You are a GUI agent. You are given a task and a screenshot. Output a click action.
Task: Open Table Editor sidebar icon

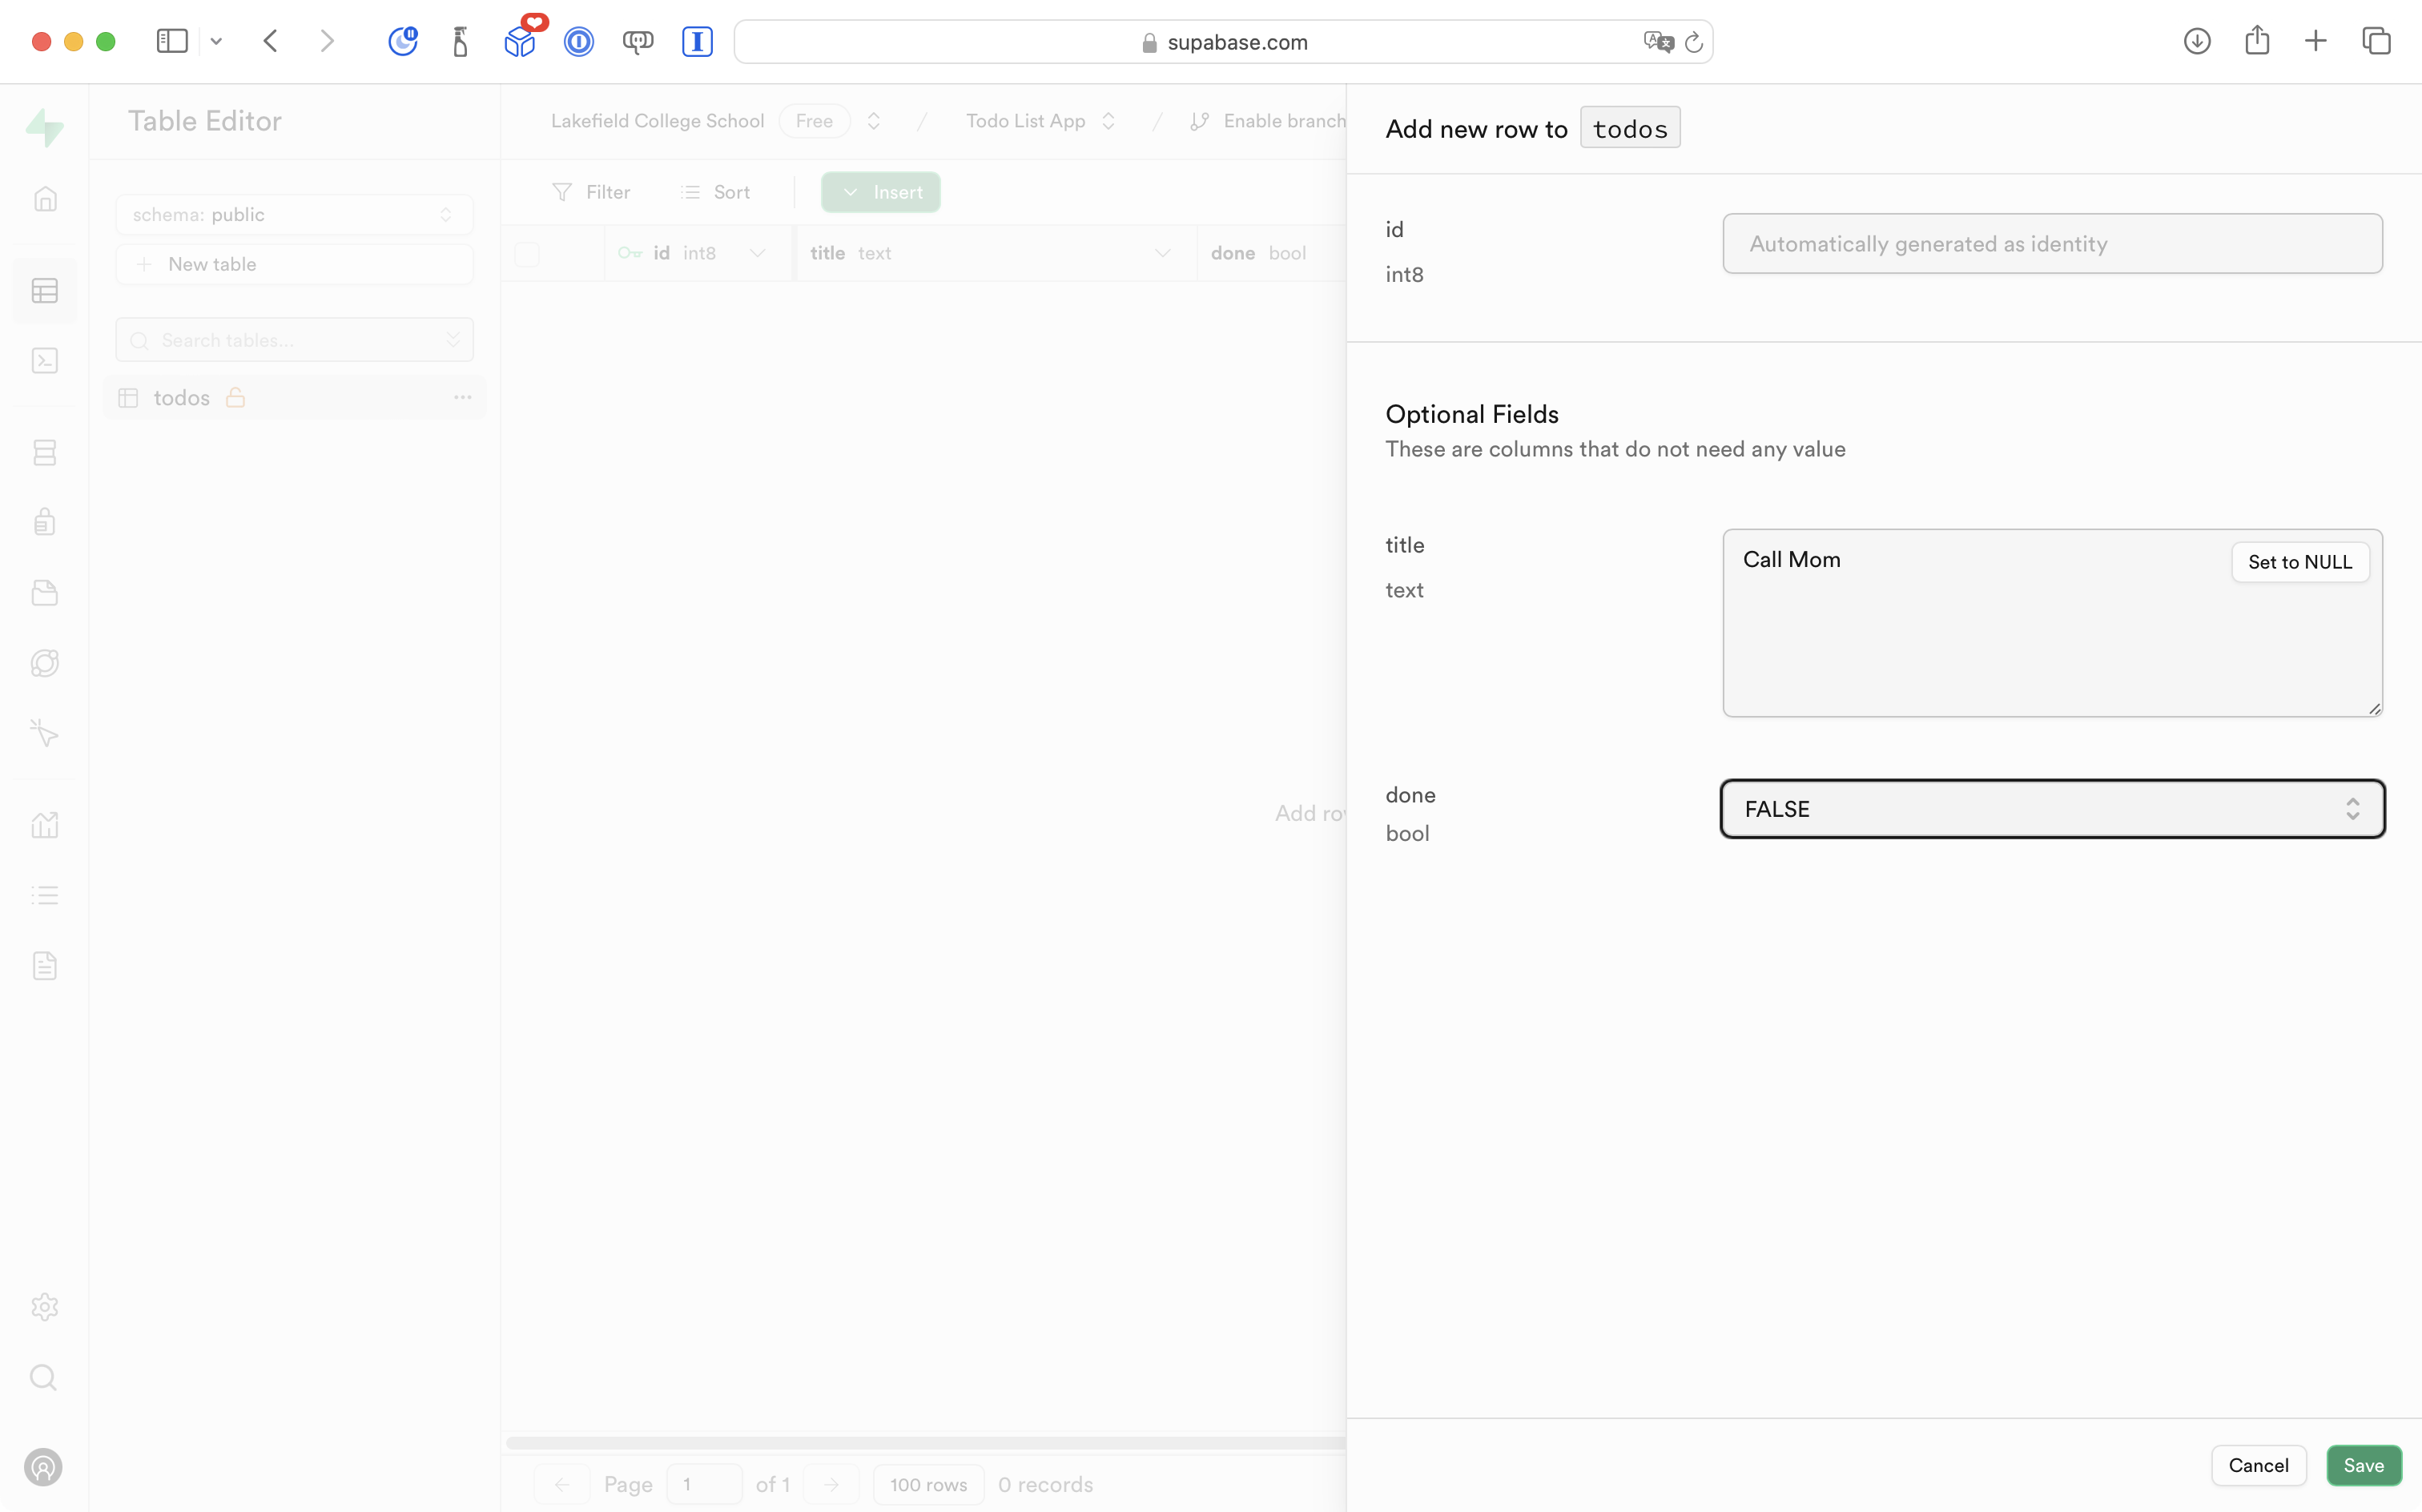(45, 291)
